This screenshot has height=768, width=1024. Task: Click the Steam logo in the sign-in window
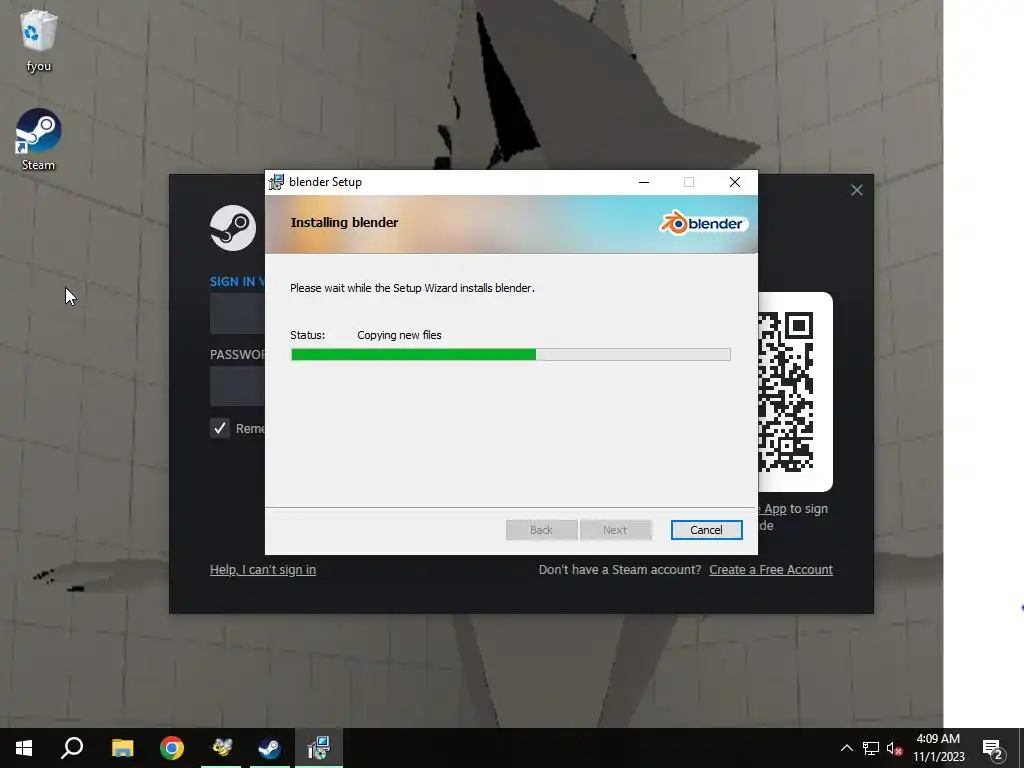[x=232, y=228]
